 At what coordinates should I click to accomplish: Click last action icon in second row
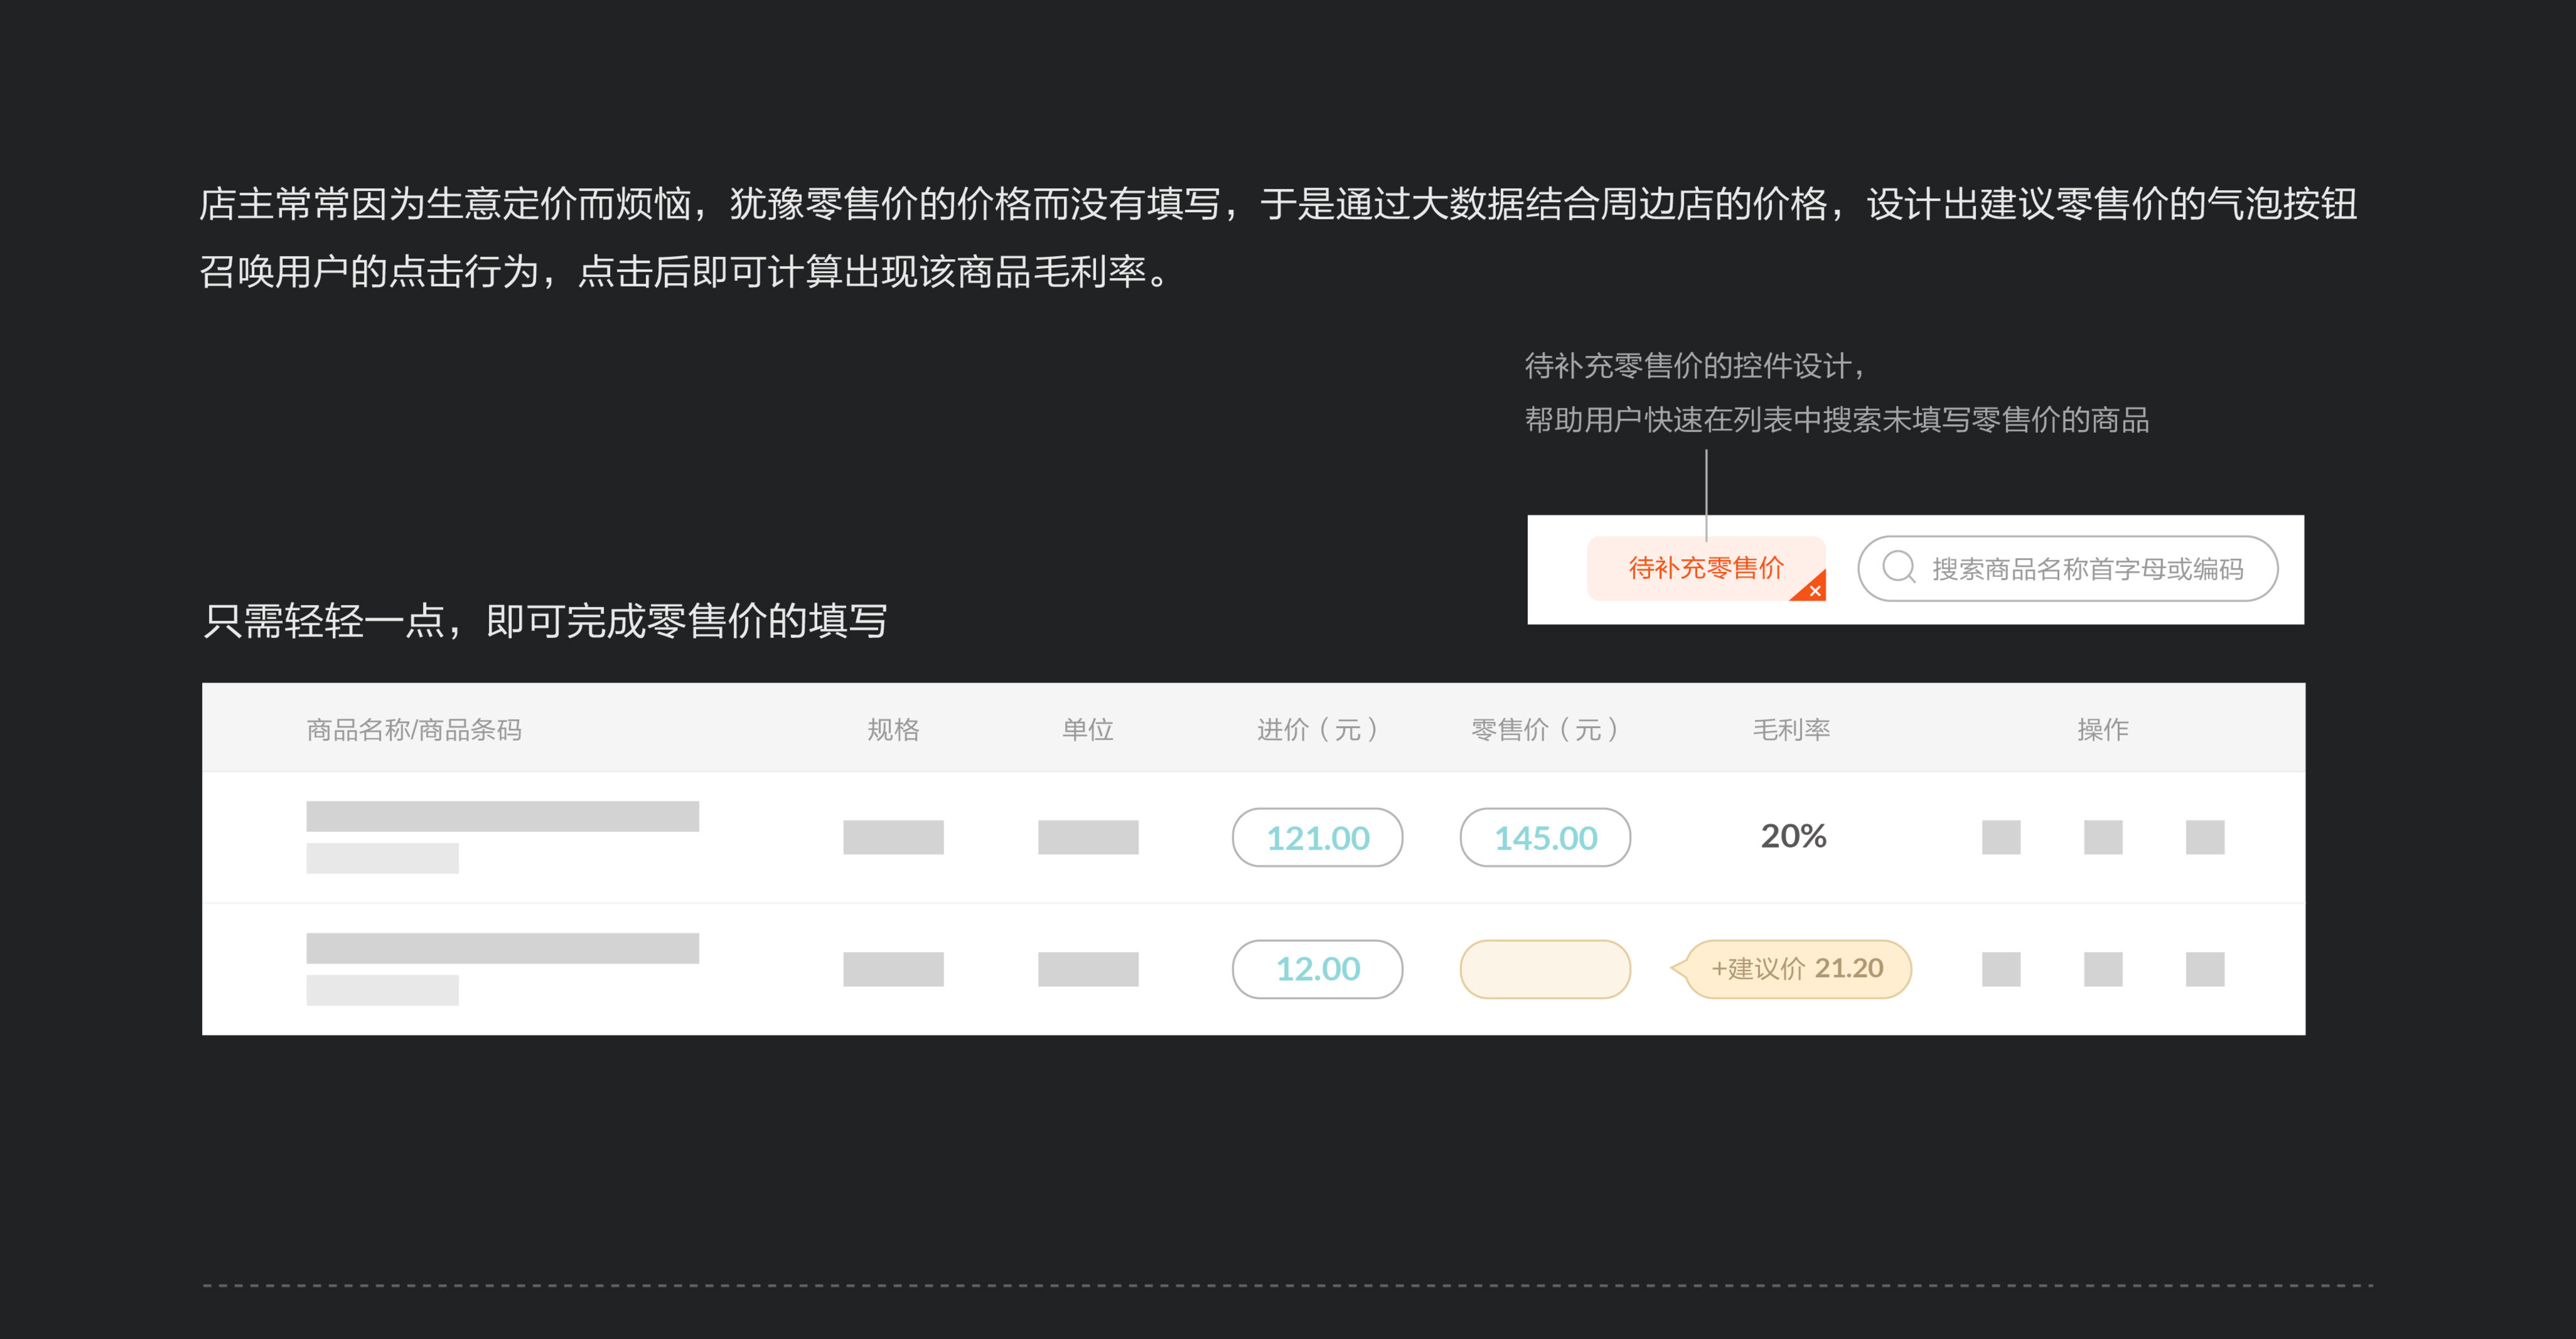2205,969
